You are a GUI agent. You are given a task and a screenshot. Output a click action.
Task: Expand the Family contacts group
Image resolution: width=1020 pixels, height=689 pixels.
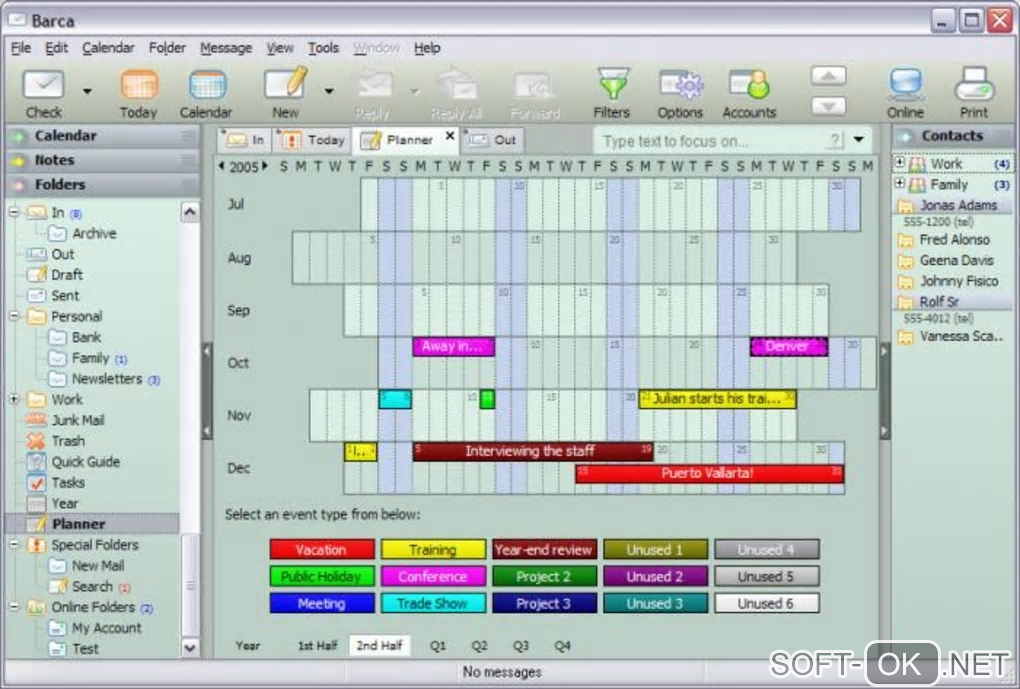[899, 183]
